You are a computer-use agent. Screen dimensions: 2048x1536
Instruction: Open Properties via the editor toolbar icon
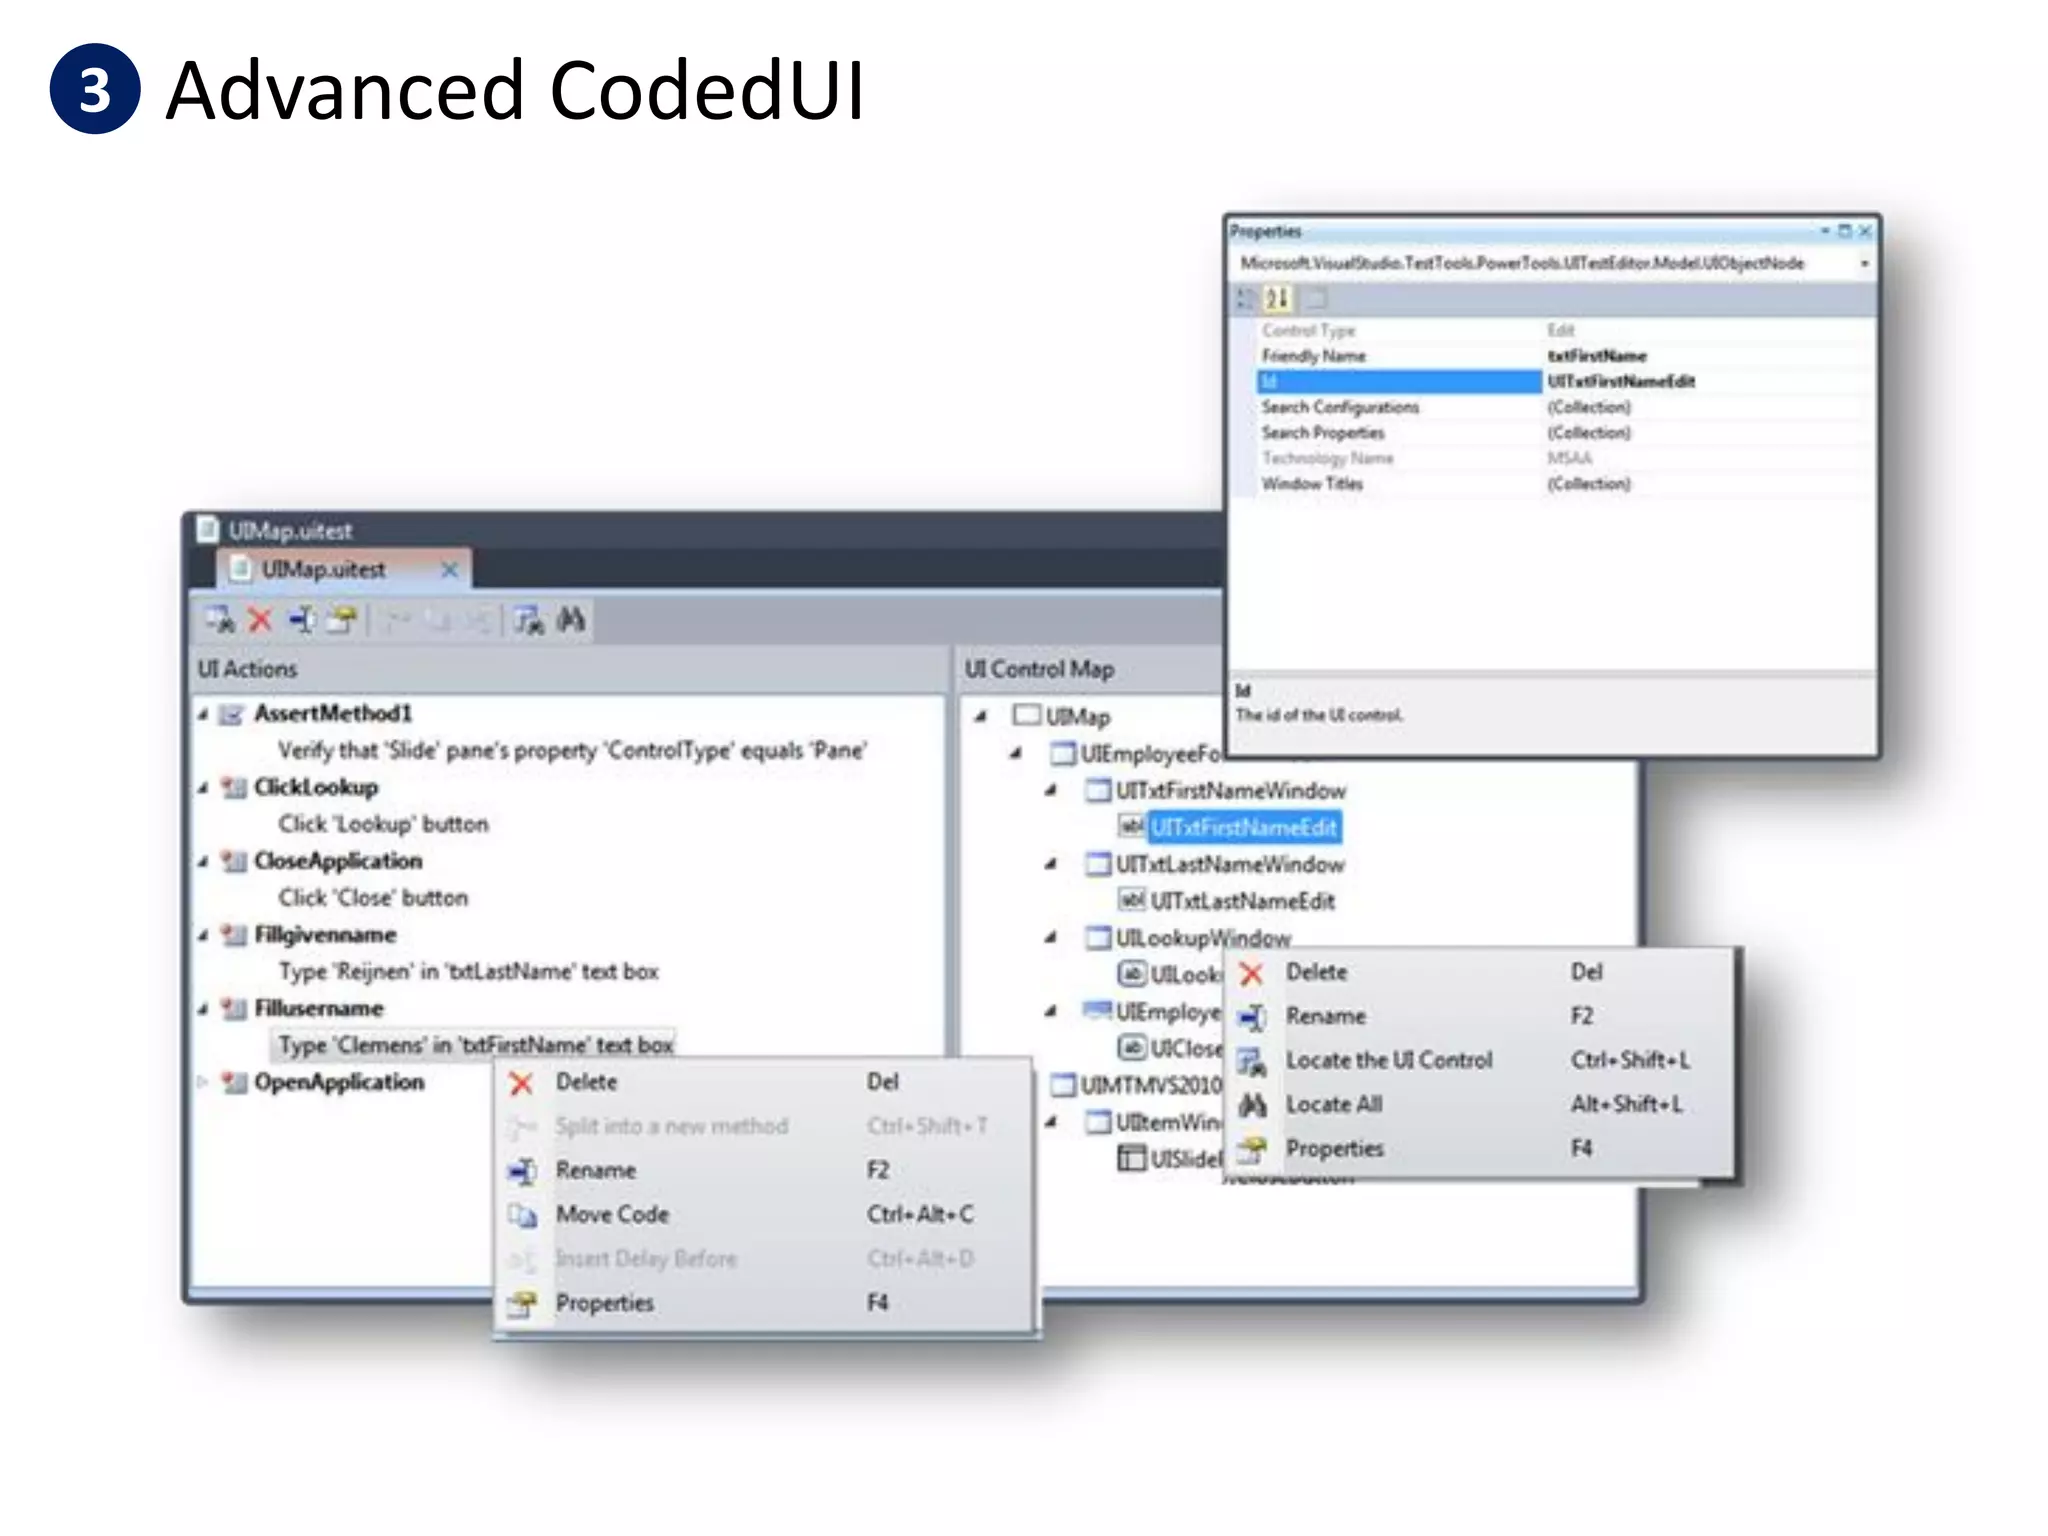342,620
